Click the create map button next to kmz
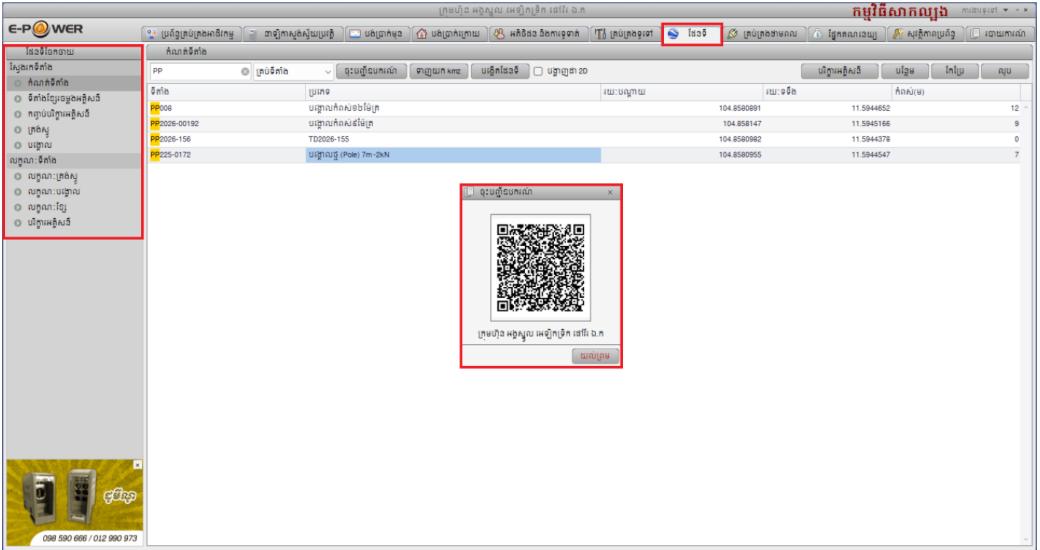The width and height of the screenshot is (1040, 550). click(500, 71)
